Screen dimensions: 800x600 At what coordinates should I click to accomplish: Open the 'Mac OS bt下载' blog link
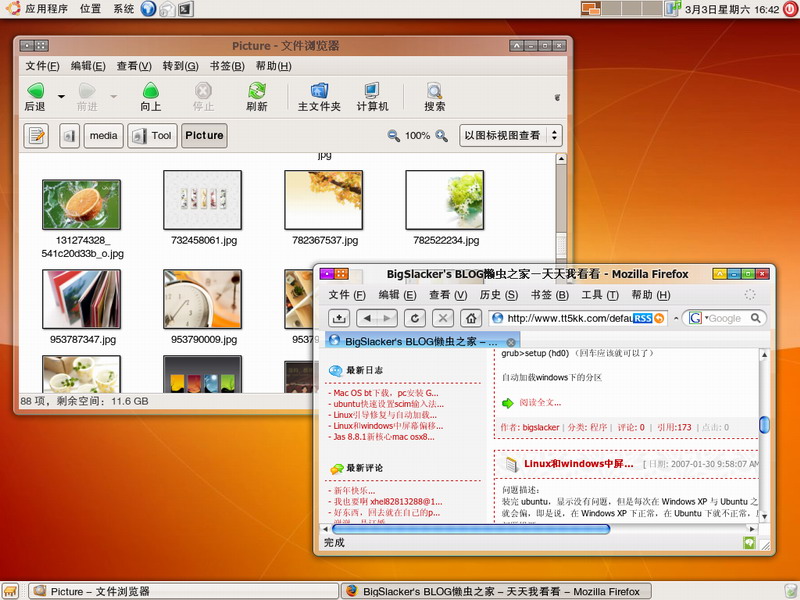[386, 393]
